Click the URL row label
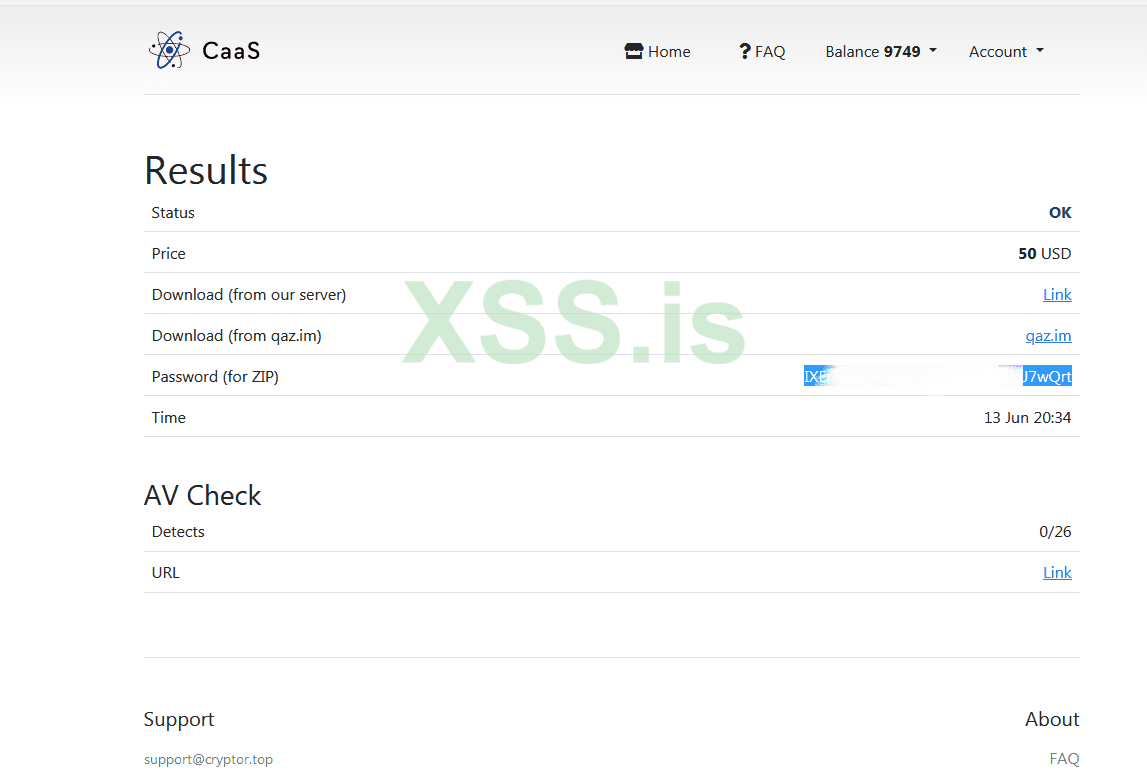 click(x=165, y=572)
